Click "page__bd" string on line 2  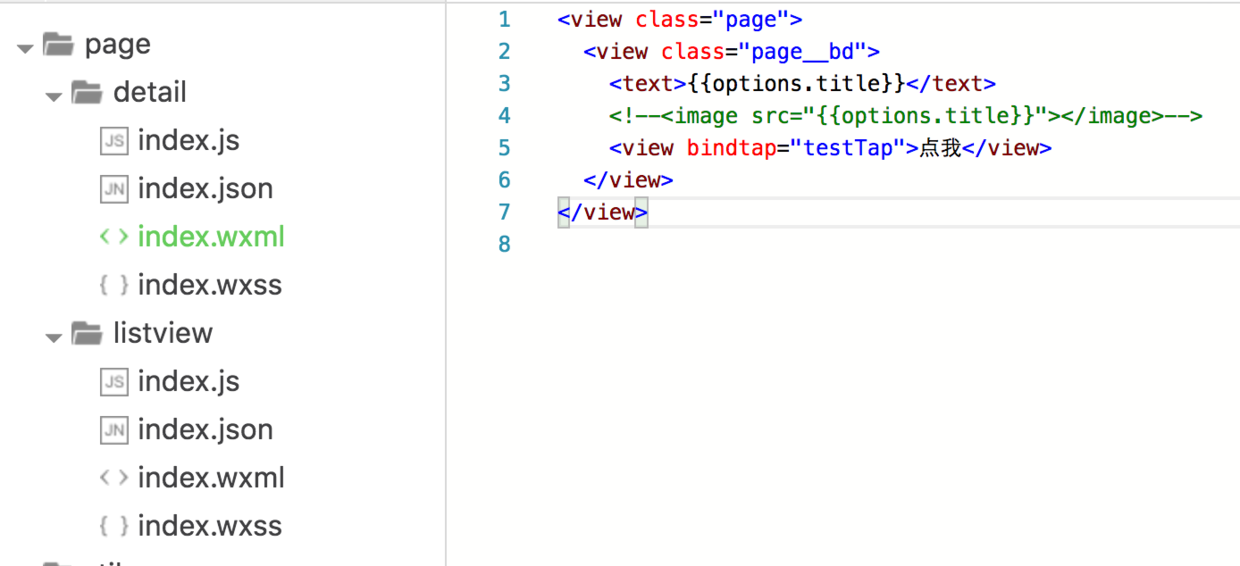pyautogui.click(x=803, y=52)
